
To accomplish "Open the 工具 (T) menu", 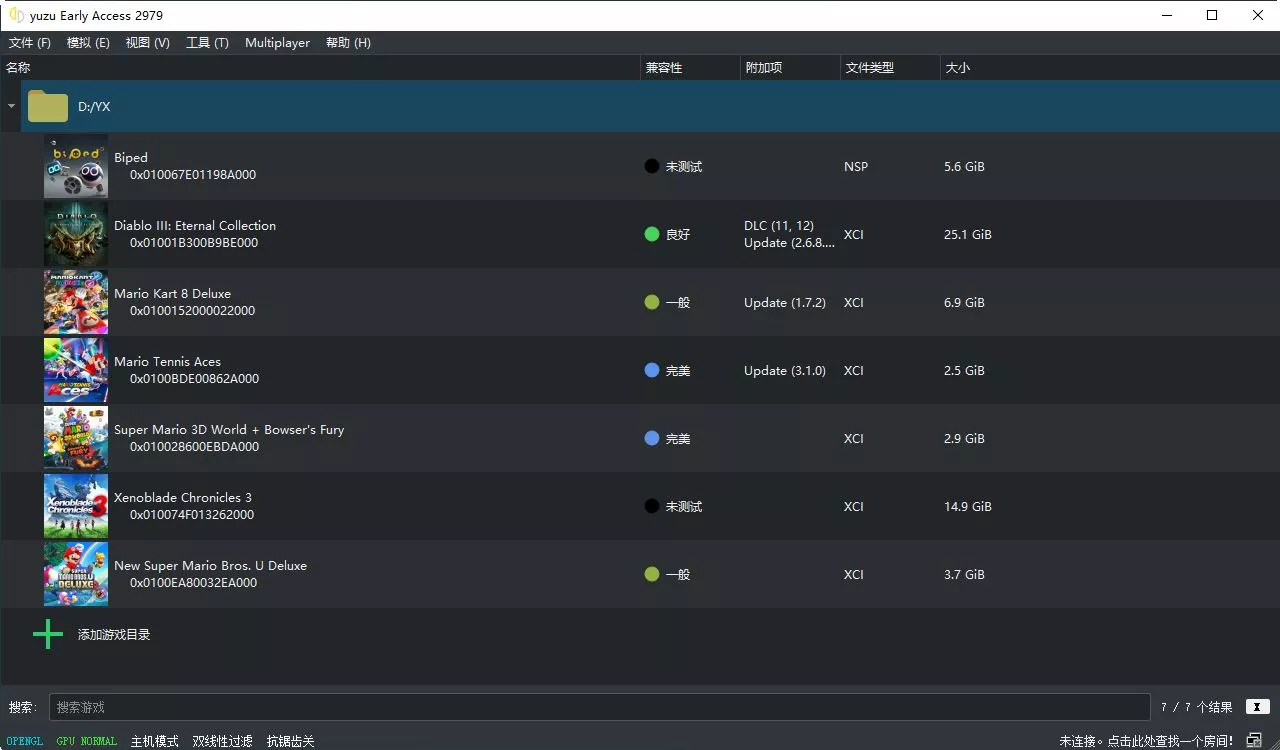I will point(207,43).
